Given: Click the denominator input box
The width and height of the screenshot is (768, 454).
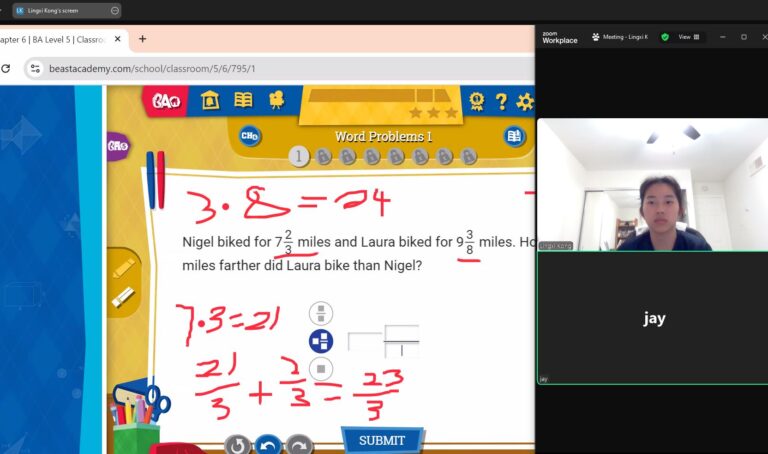Looking at the screenshot, I should (402, 350).
